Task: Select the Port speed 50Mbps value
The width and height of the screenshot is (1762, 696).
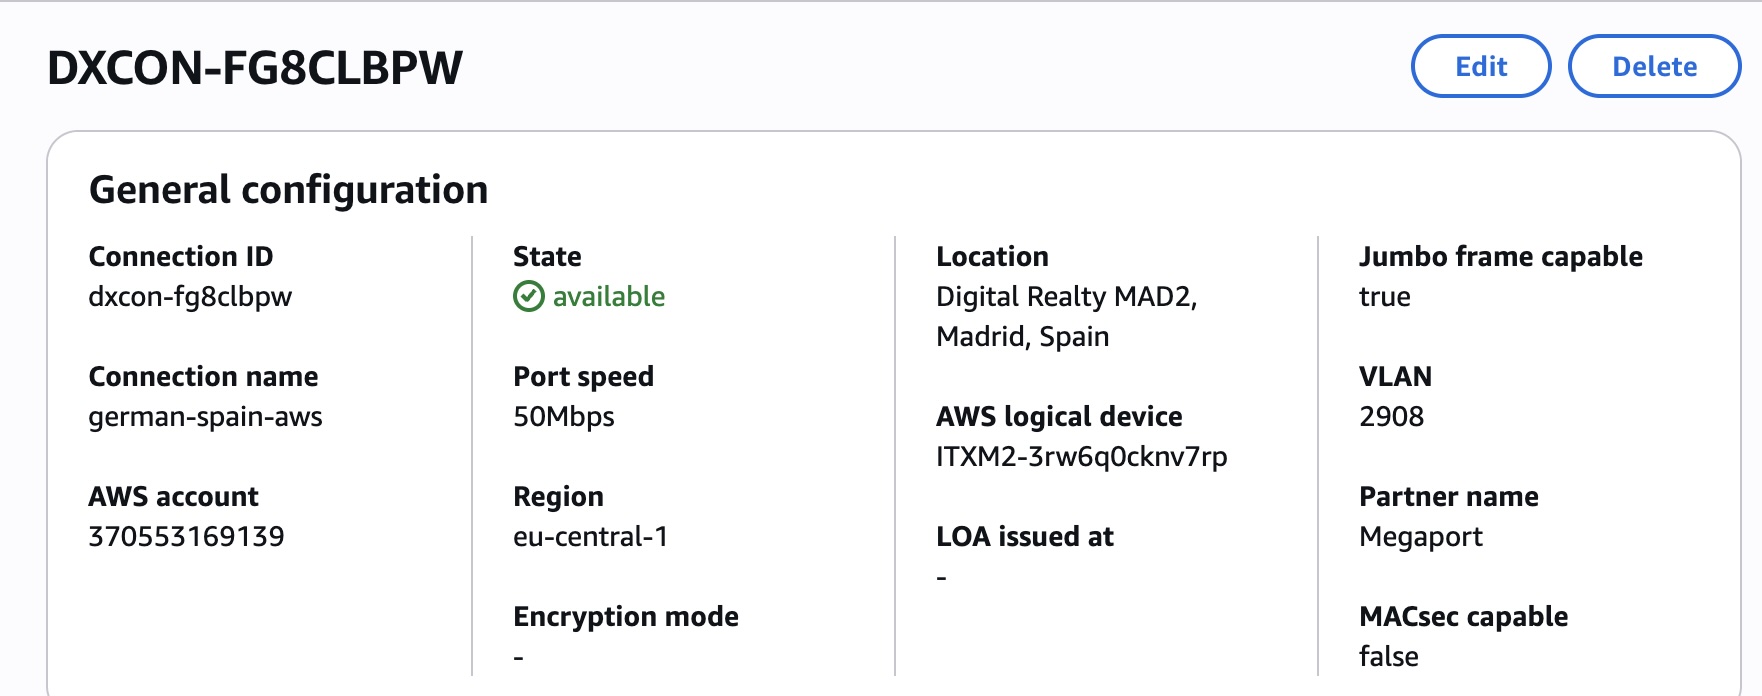Action: (562, 416)
